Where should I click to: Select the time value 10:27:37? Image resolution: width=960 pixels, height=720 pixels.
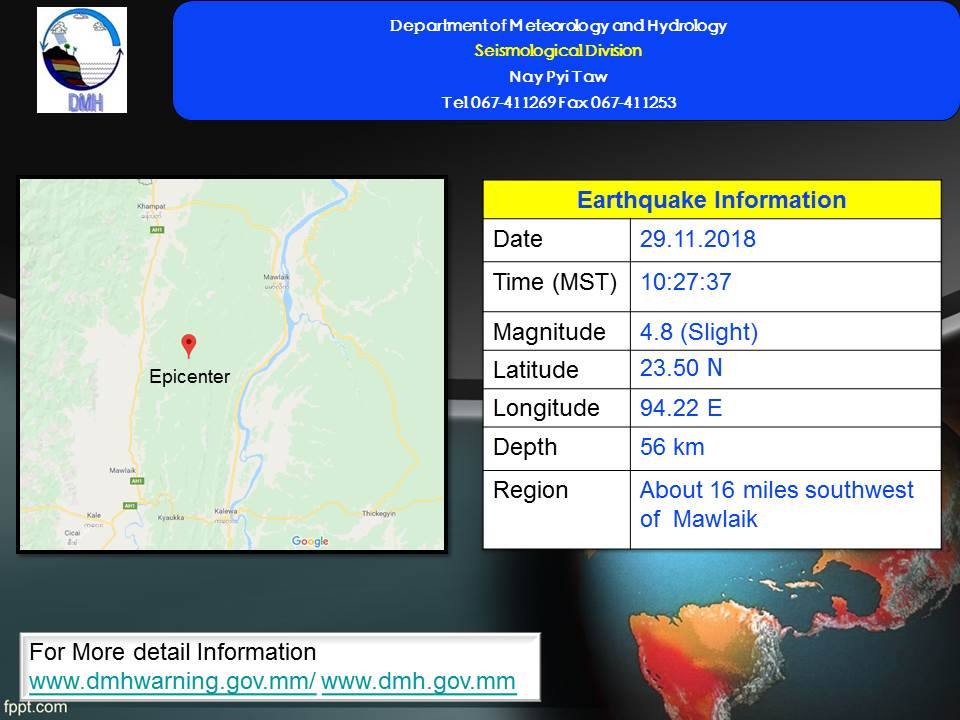685,282
